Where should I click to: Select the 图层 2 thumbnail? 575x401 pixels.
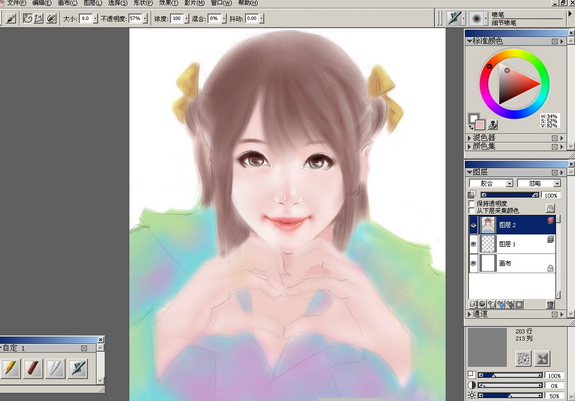tap(488, 225)
